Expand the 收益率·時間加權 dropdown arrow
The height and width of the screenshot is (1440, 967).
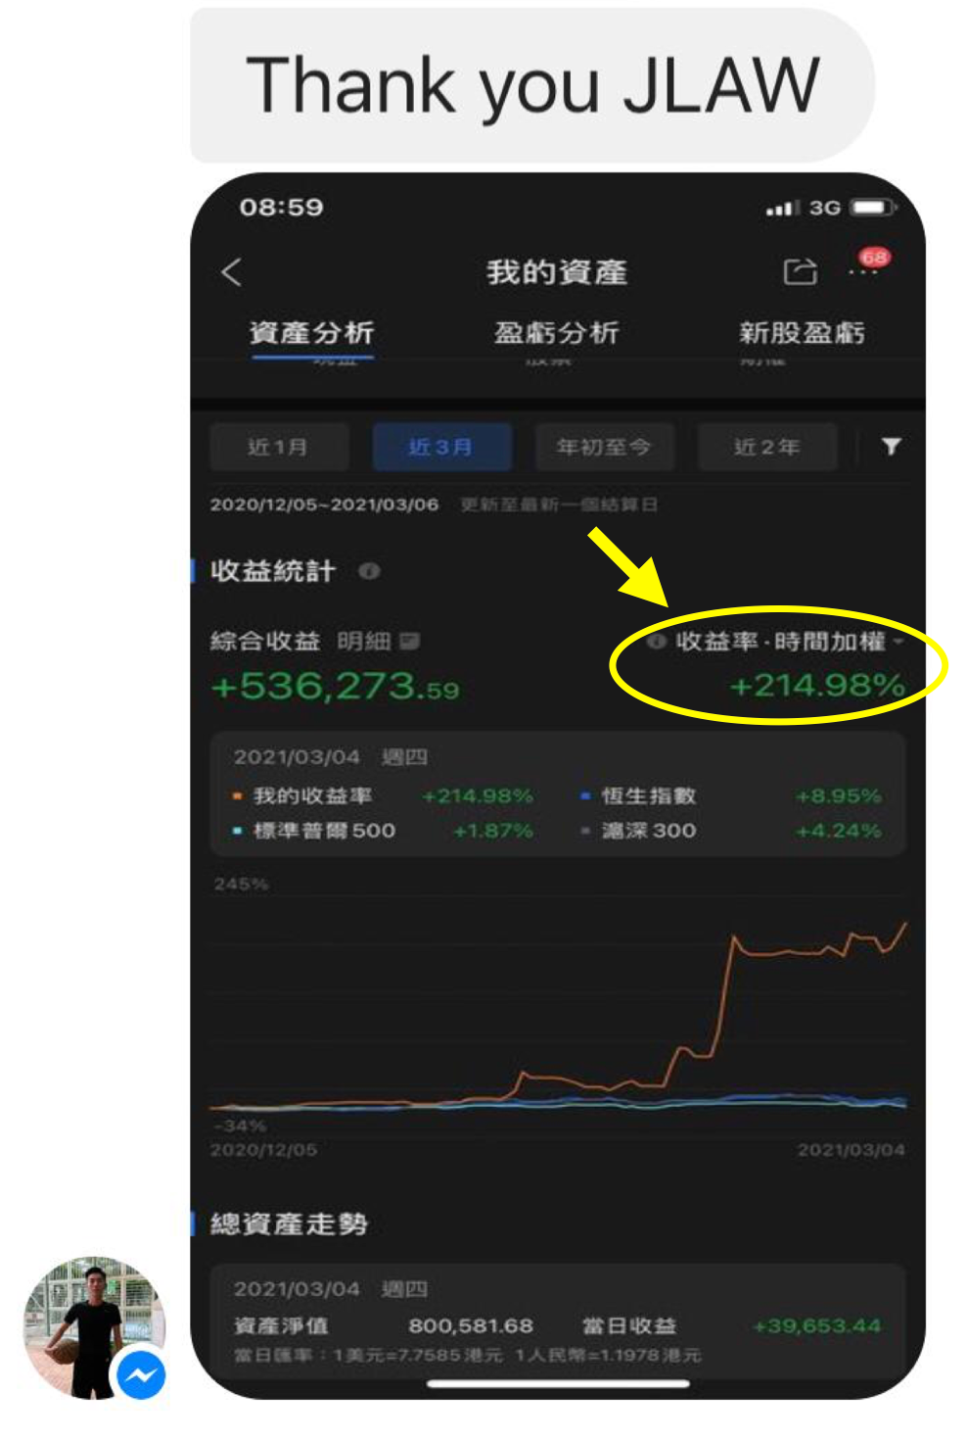pyautogui.click(x=897, y=641)
